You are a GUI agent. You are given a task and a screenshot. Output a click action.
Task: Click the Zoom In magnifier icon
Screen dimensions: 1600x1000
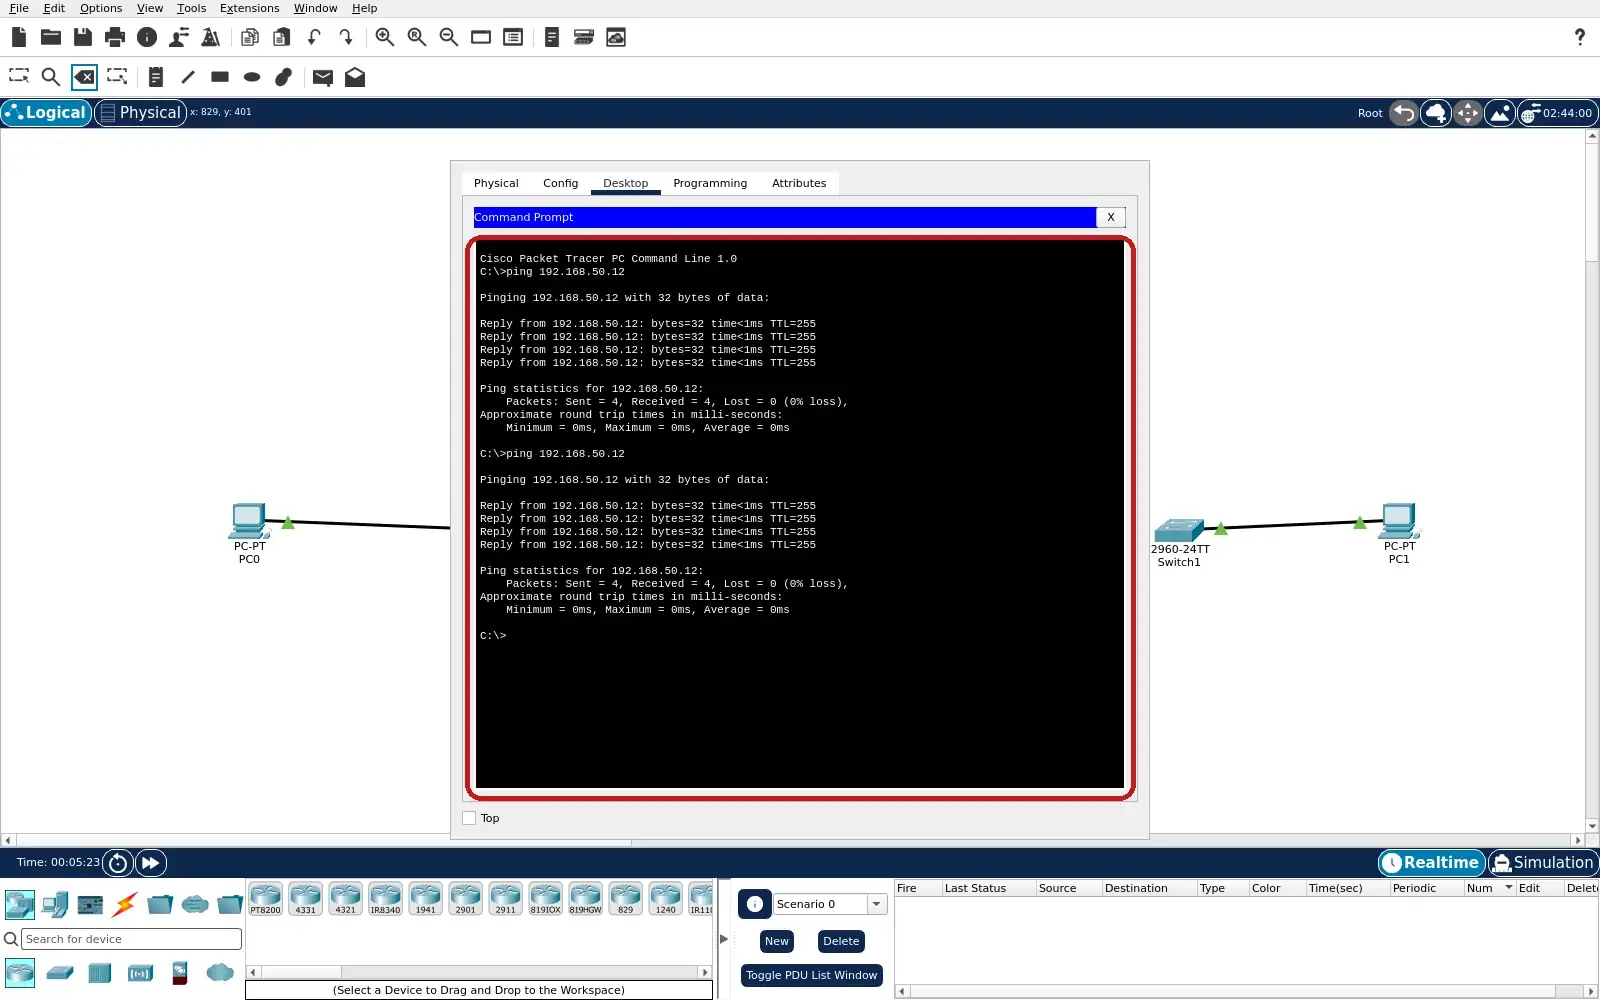point(385,37)
